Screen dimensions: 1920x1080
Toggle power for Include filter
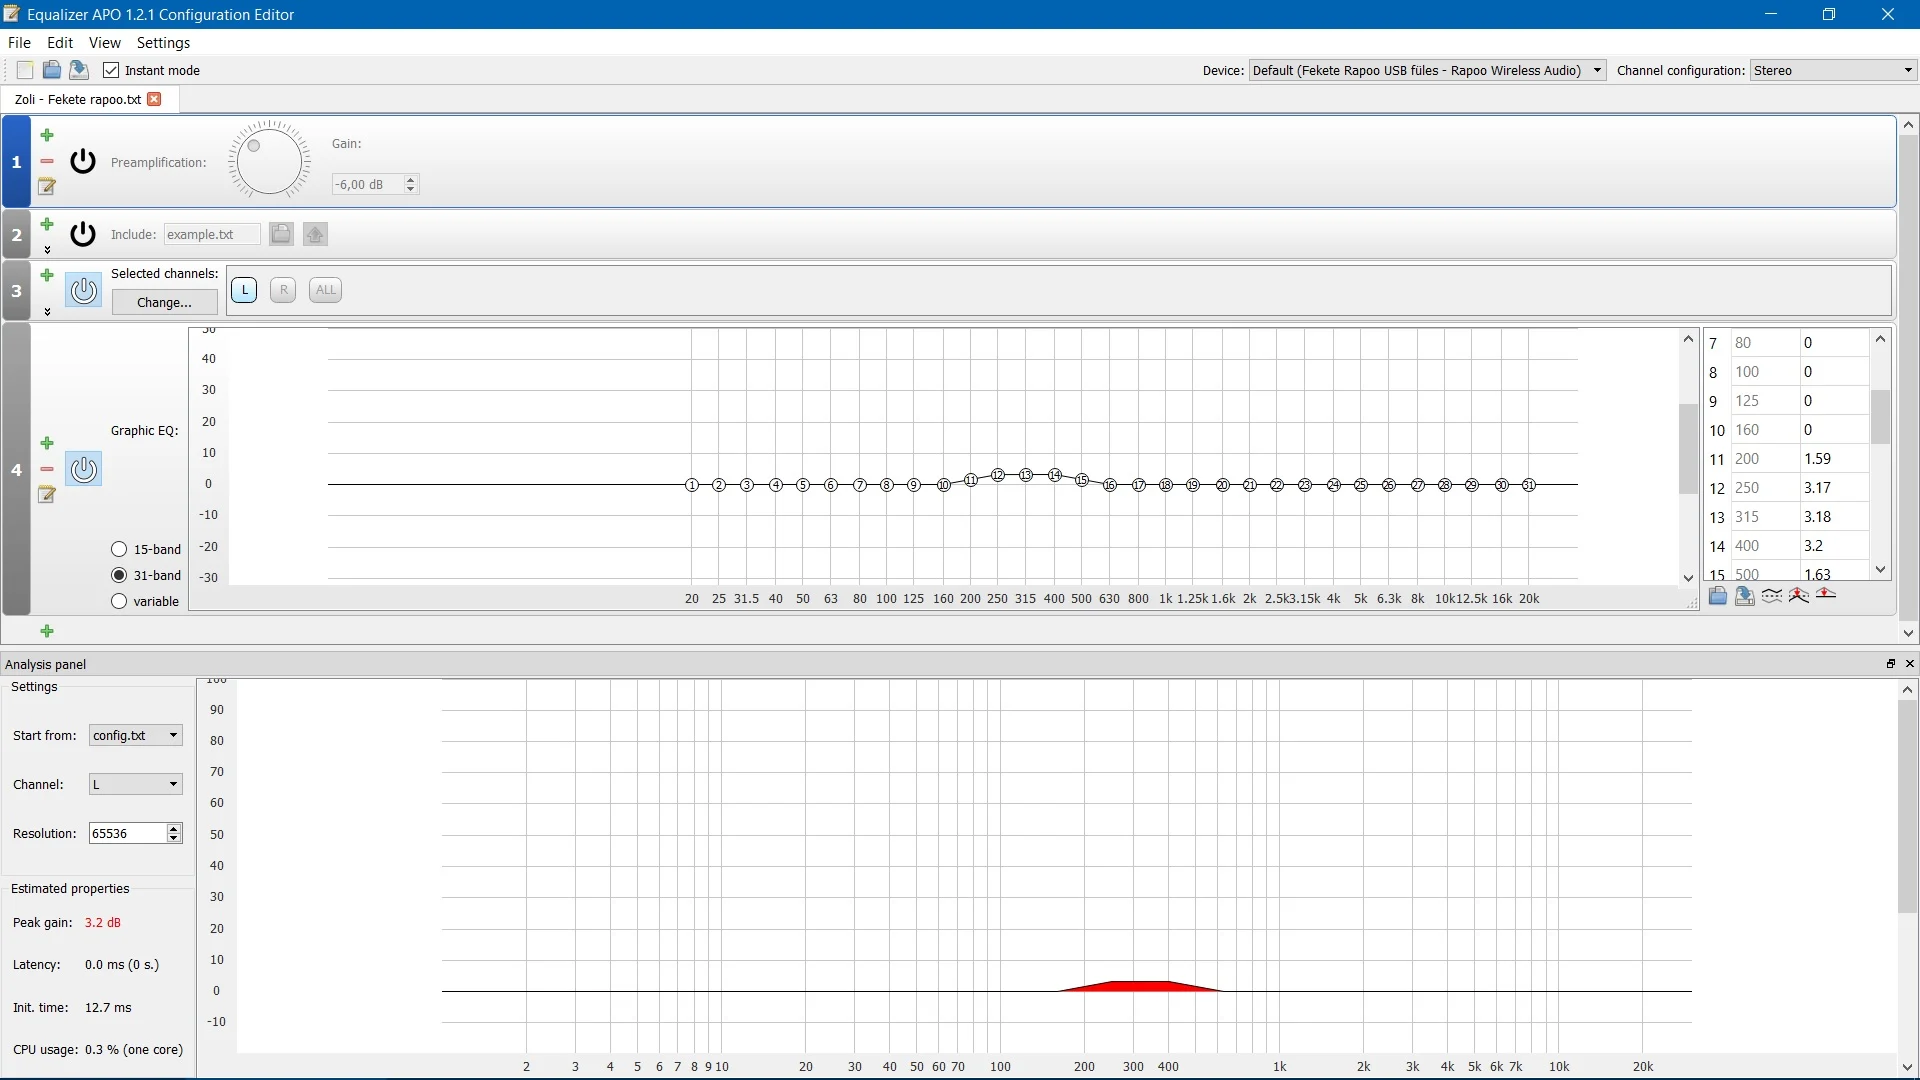(x=83, y=234)
